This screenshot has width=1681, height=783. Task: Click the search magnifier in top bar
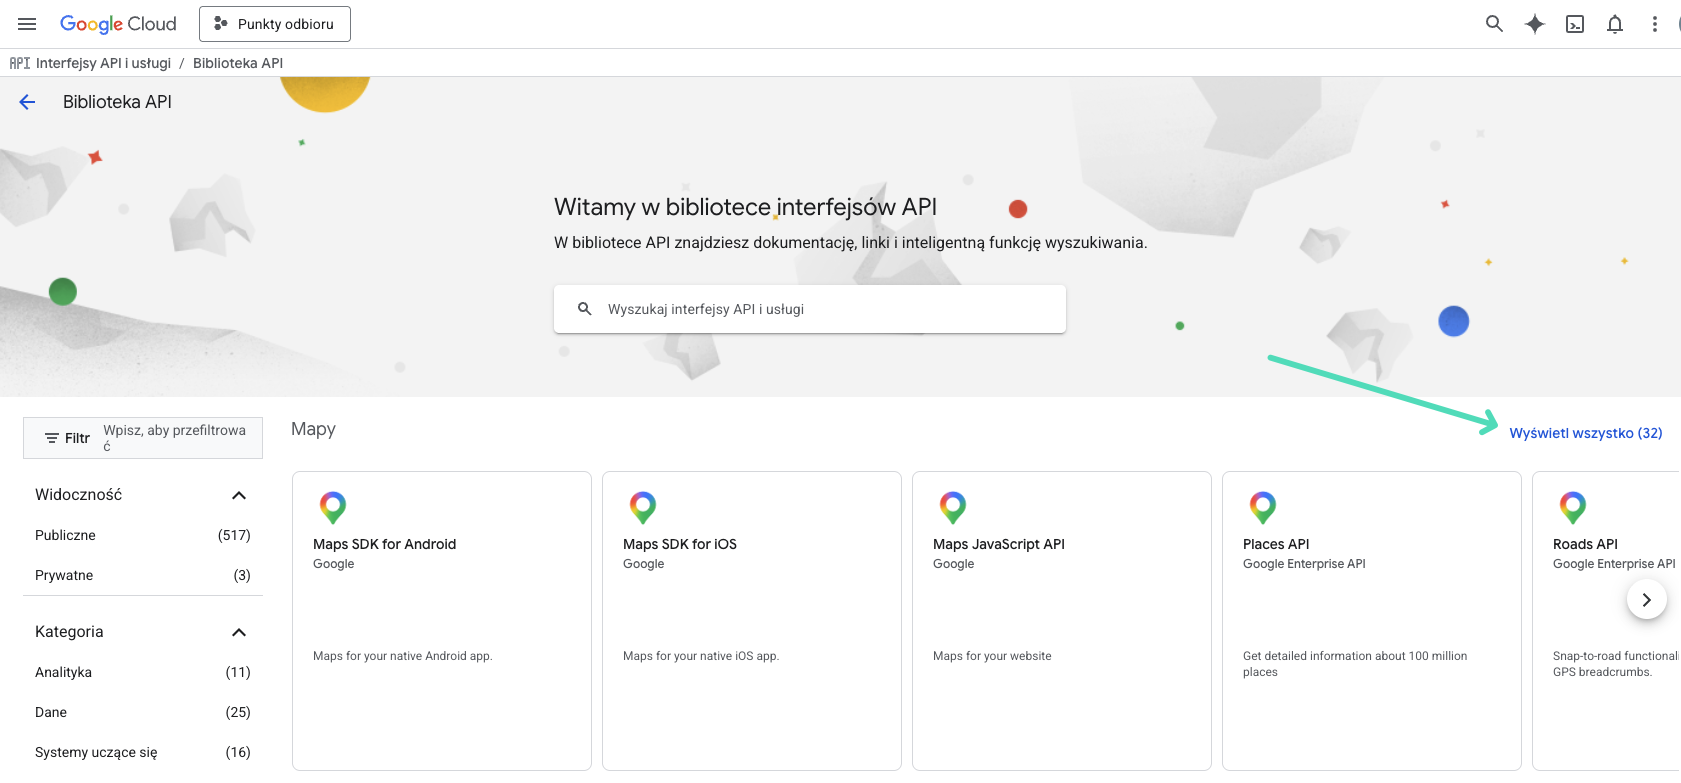1494,24
